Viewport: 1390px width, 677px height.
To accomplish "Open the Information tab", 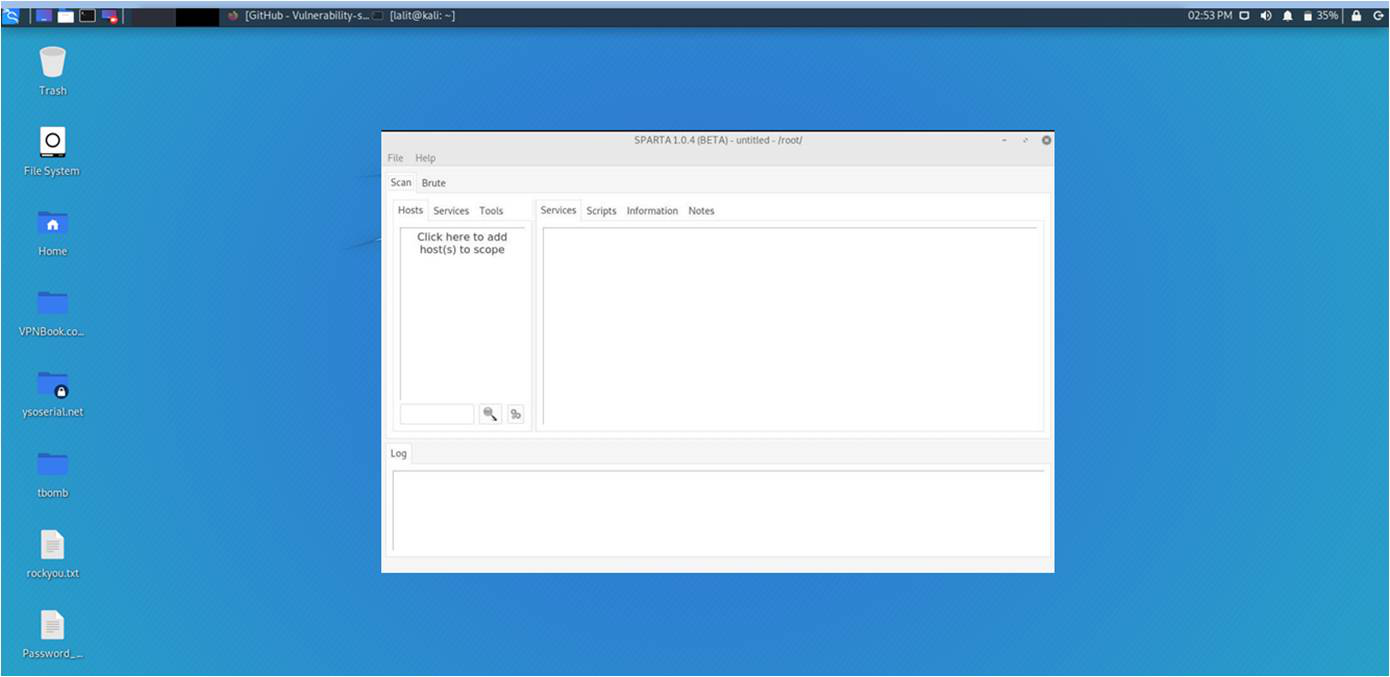I will point(652,211).
